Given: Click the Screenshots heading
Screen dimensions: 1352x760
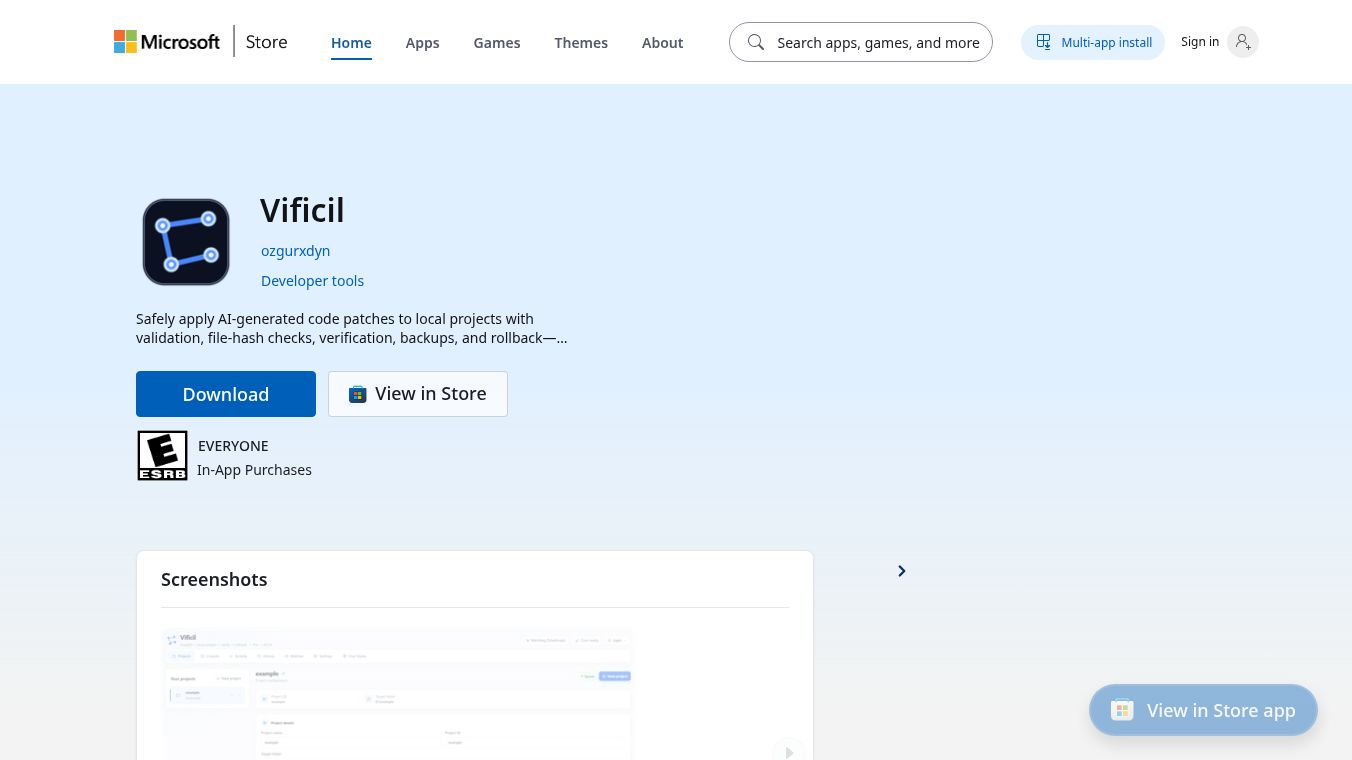Looking at the screenshot, I should coord(214,580).
